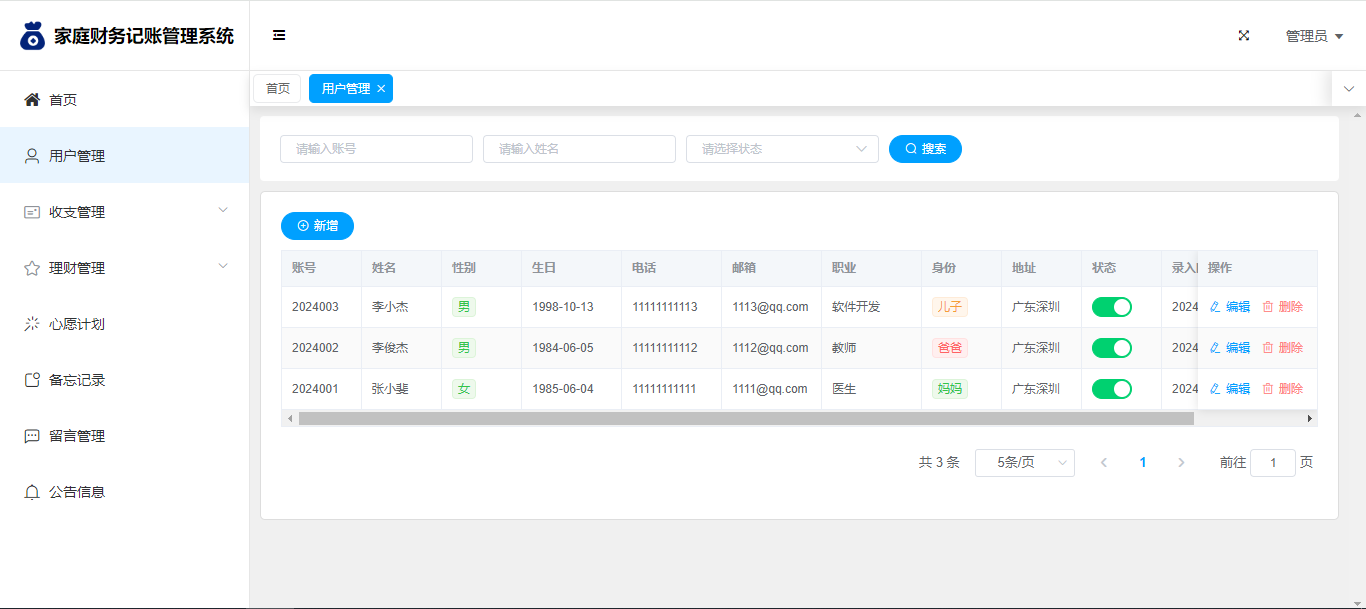Image resolution: width=1366 pixels, height=609 pixels.
Task: Click the 新增 add button
Action: 317,226
